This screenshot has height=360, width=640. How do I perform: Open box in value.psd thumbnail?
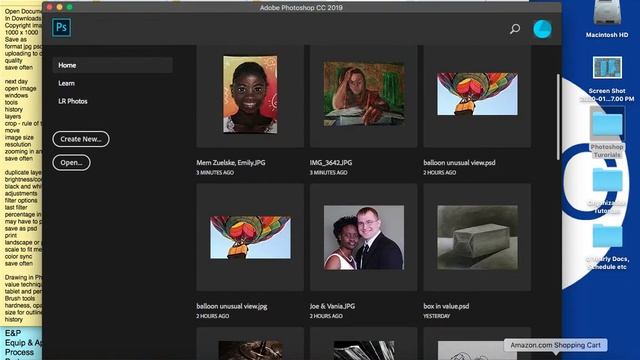tap(477, 237)
